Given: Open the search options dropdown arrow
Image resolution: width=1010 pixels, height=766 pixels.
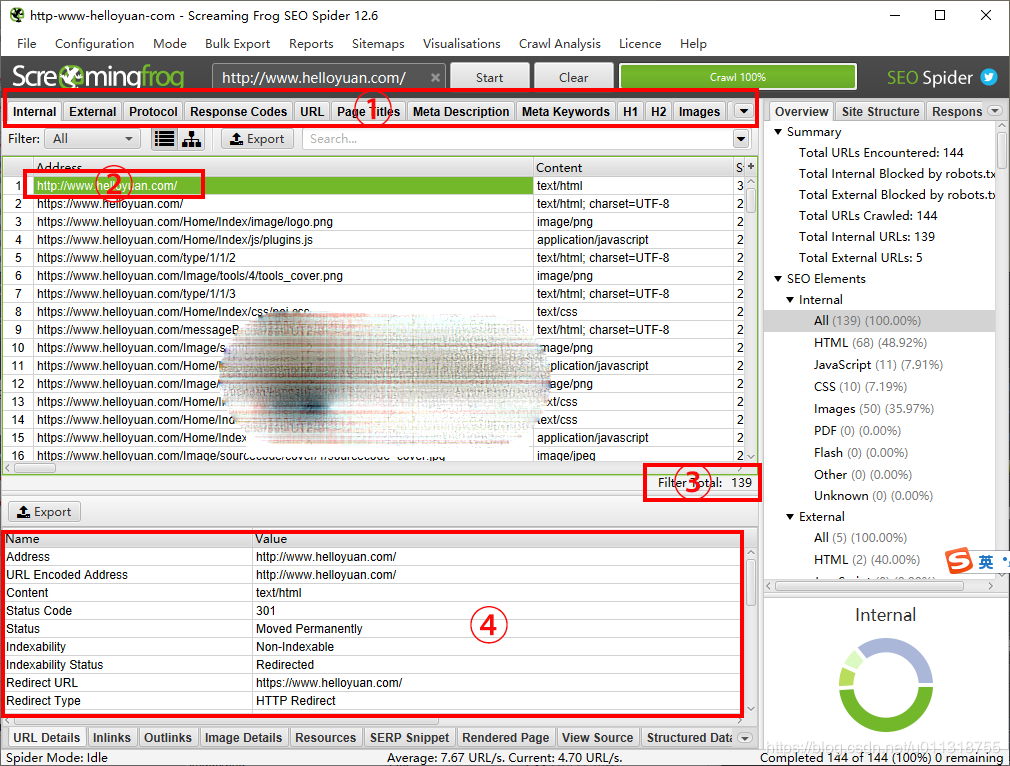Looking at the screenshot, I should [x=741, y=139].
